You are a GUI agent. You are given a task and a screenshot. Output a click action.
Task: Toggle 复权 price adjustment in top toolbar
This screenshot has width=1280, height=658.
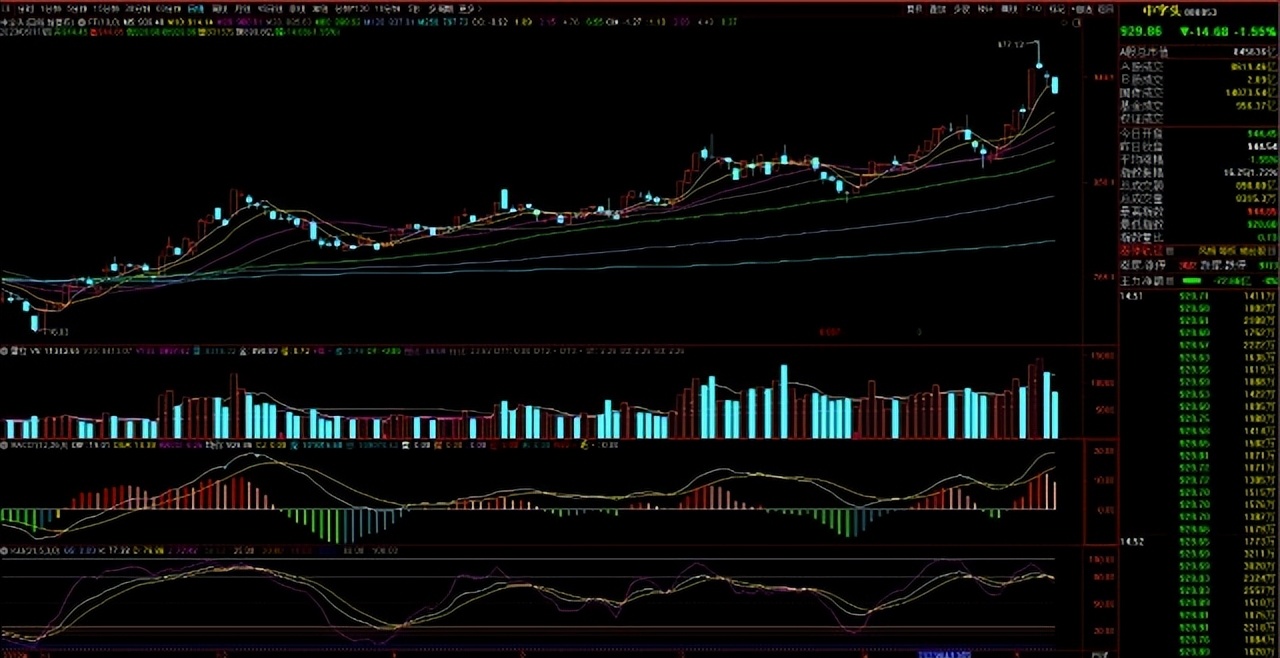(912, 8)
